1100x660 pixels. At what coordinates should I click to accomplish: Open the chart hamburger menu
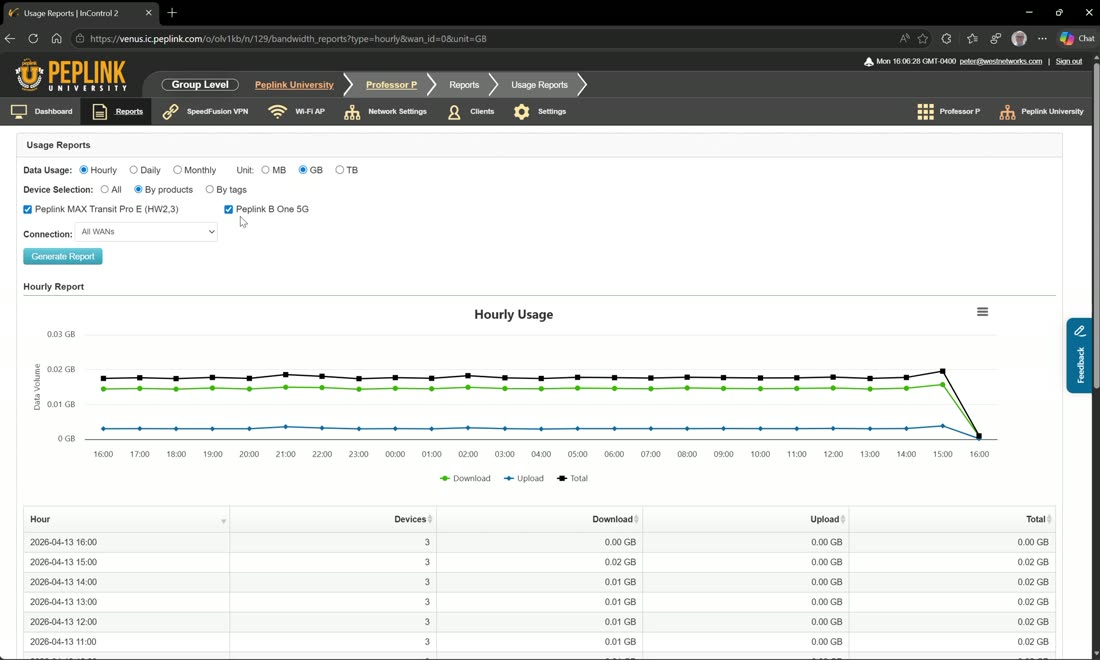coord(982,311)
